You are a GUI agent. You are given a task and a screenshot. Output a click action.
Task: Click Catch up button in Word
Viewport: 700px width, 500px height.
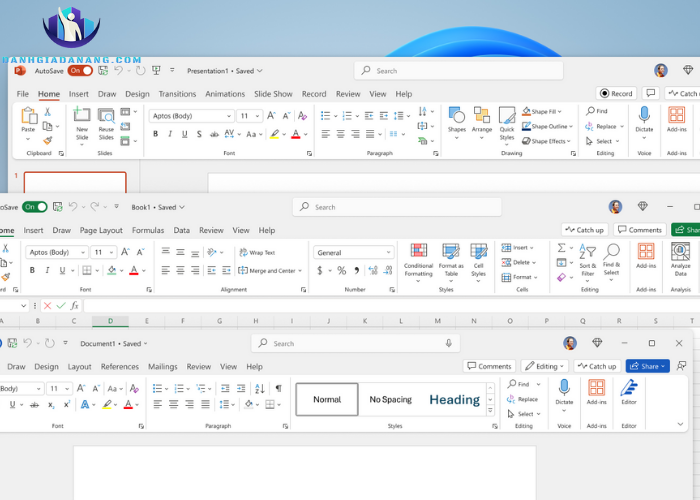[x=597, y=366]
